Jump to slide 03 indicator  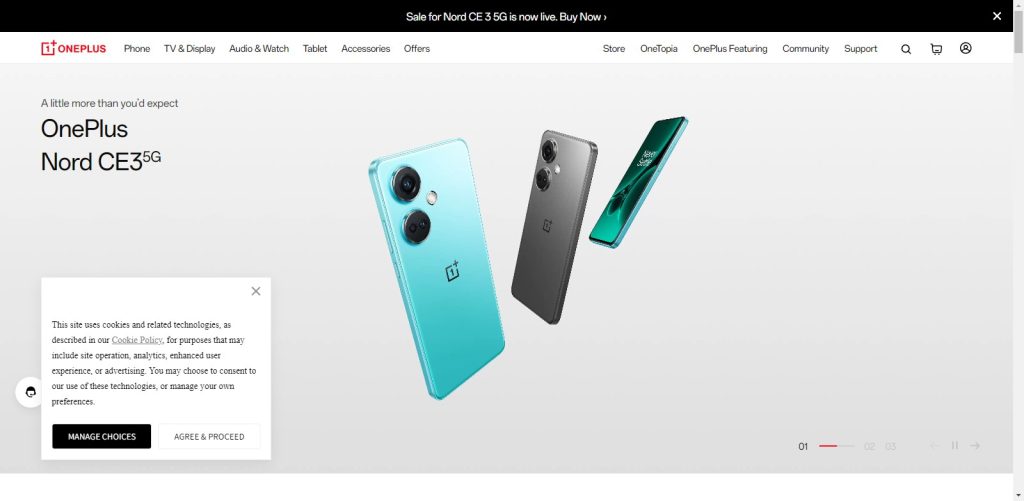(x=891, y=447)
